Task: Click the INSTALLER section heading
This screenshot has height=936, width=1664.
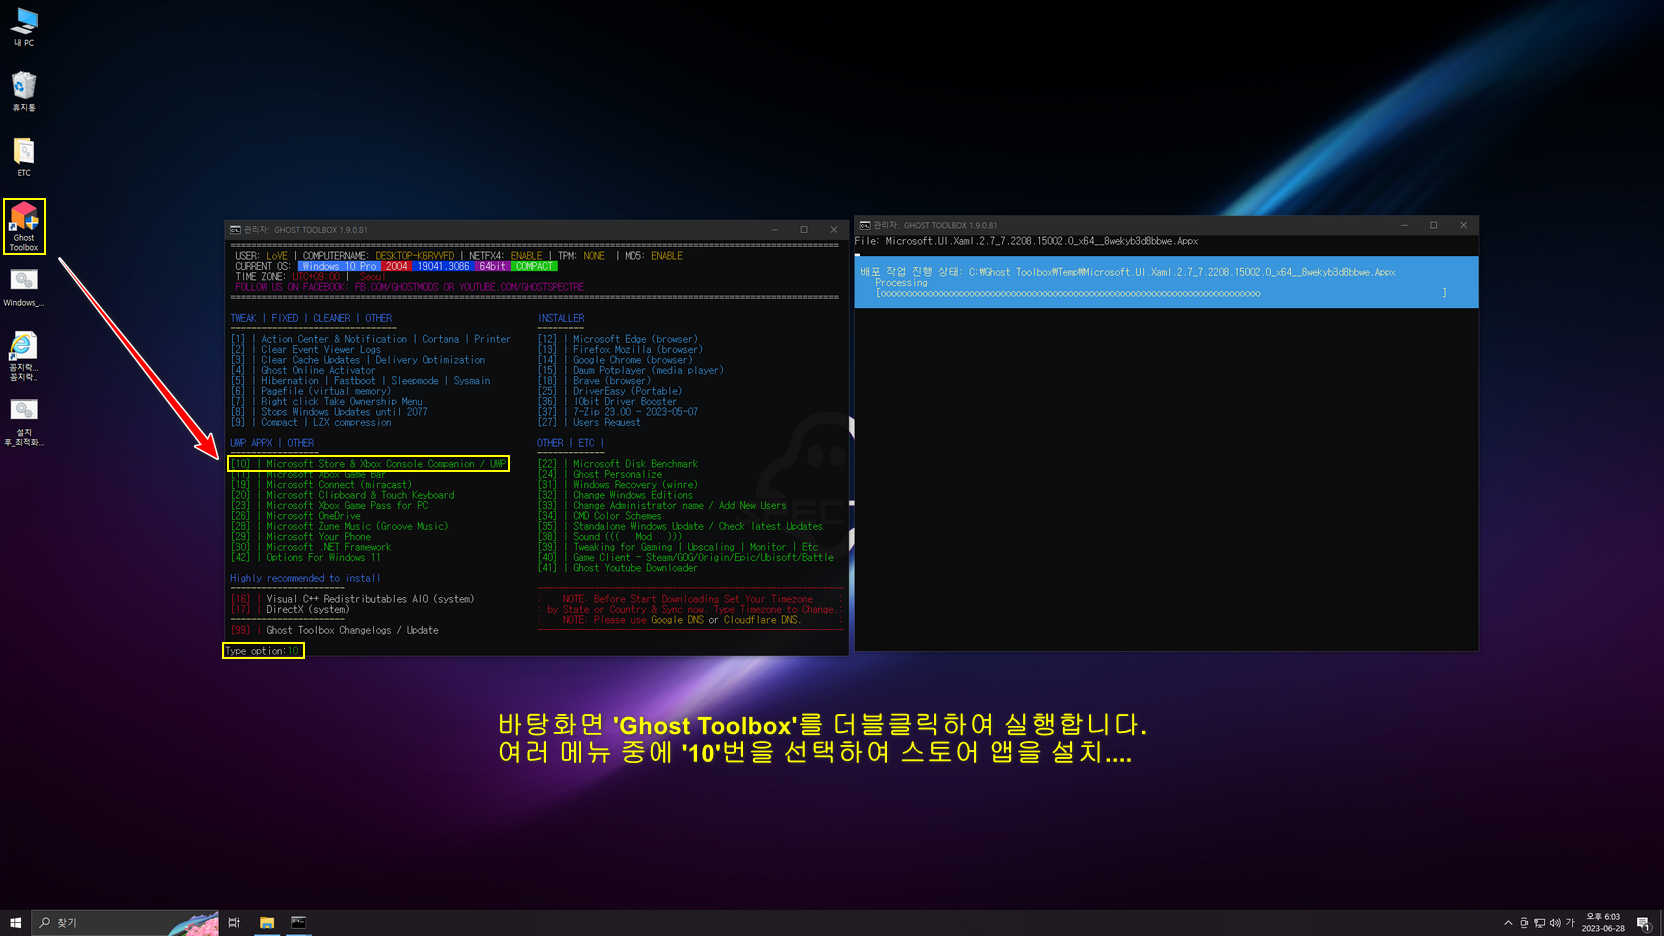Action: coord(561,319)
